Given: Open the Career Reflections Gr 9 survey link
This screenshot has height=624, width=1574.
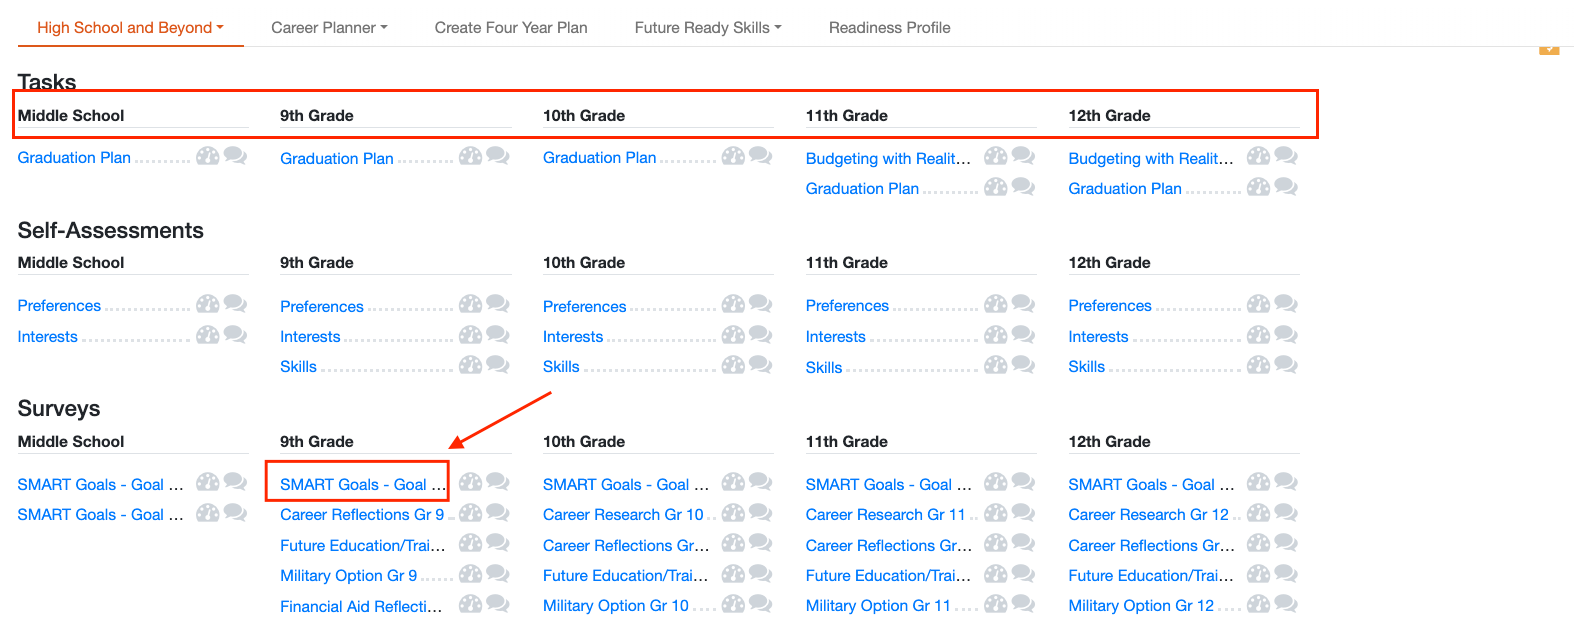Looking at the screenshot, I should click(362, 515).
